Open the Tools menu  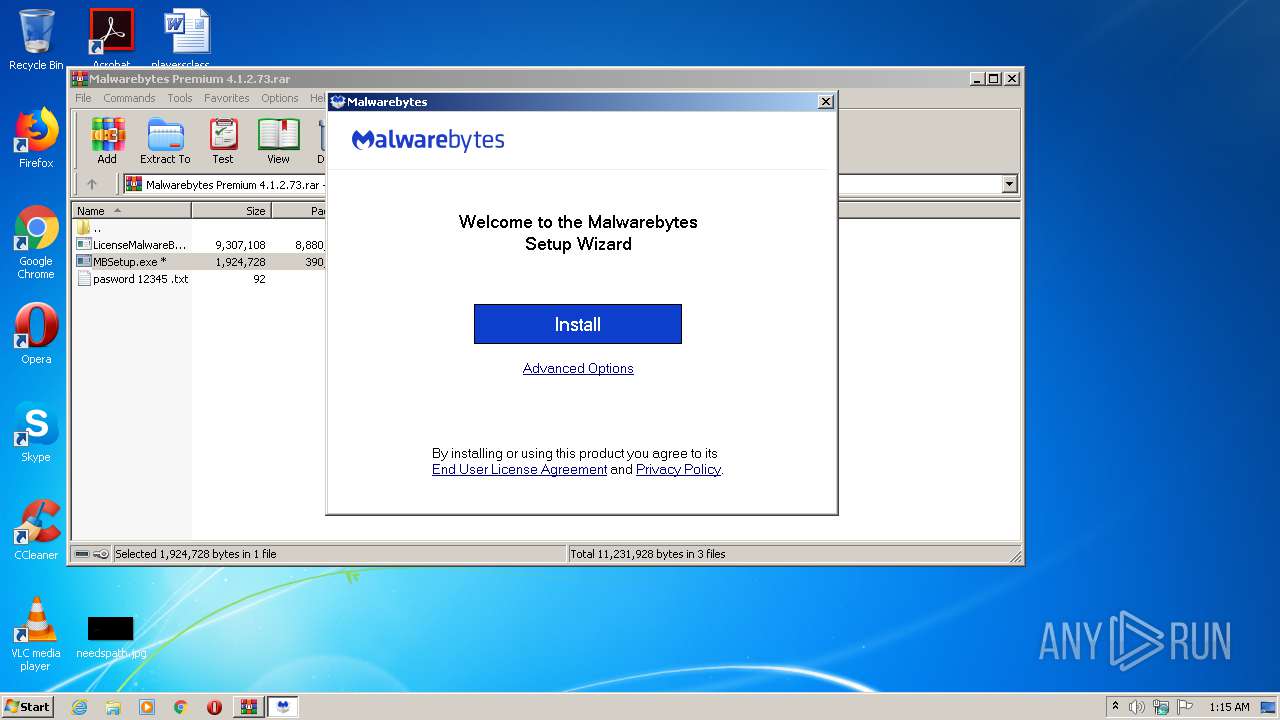tap(180, 98)
